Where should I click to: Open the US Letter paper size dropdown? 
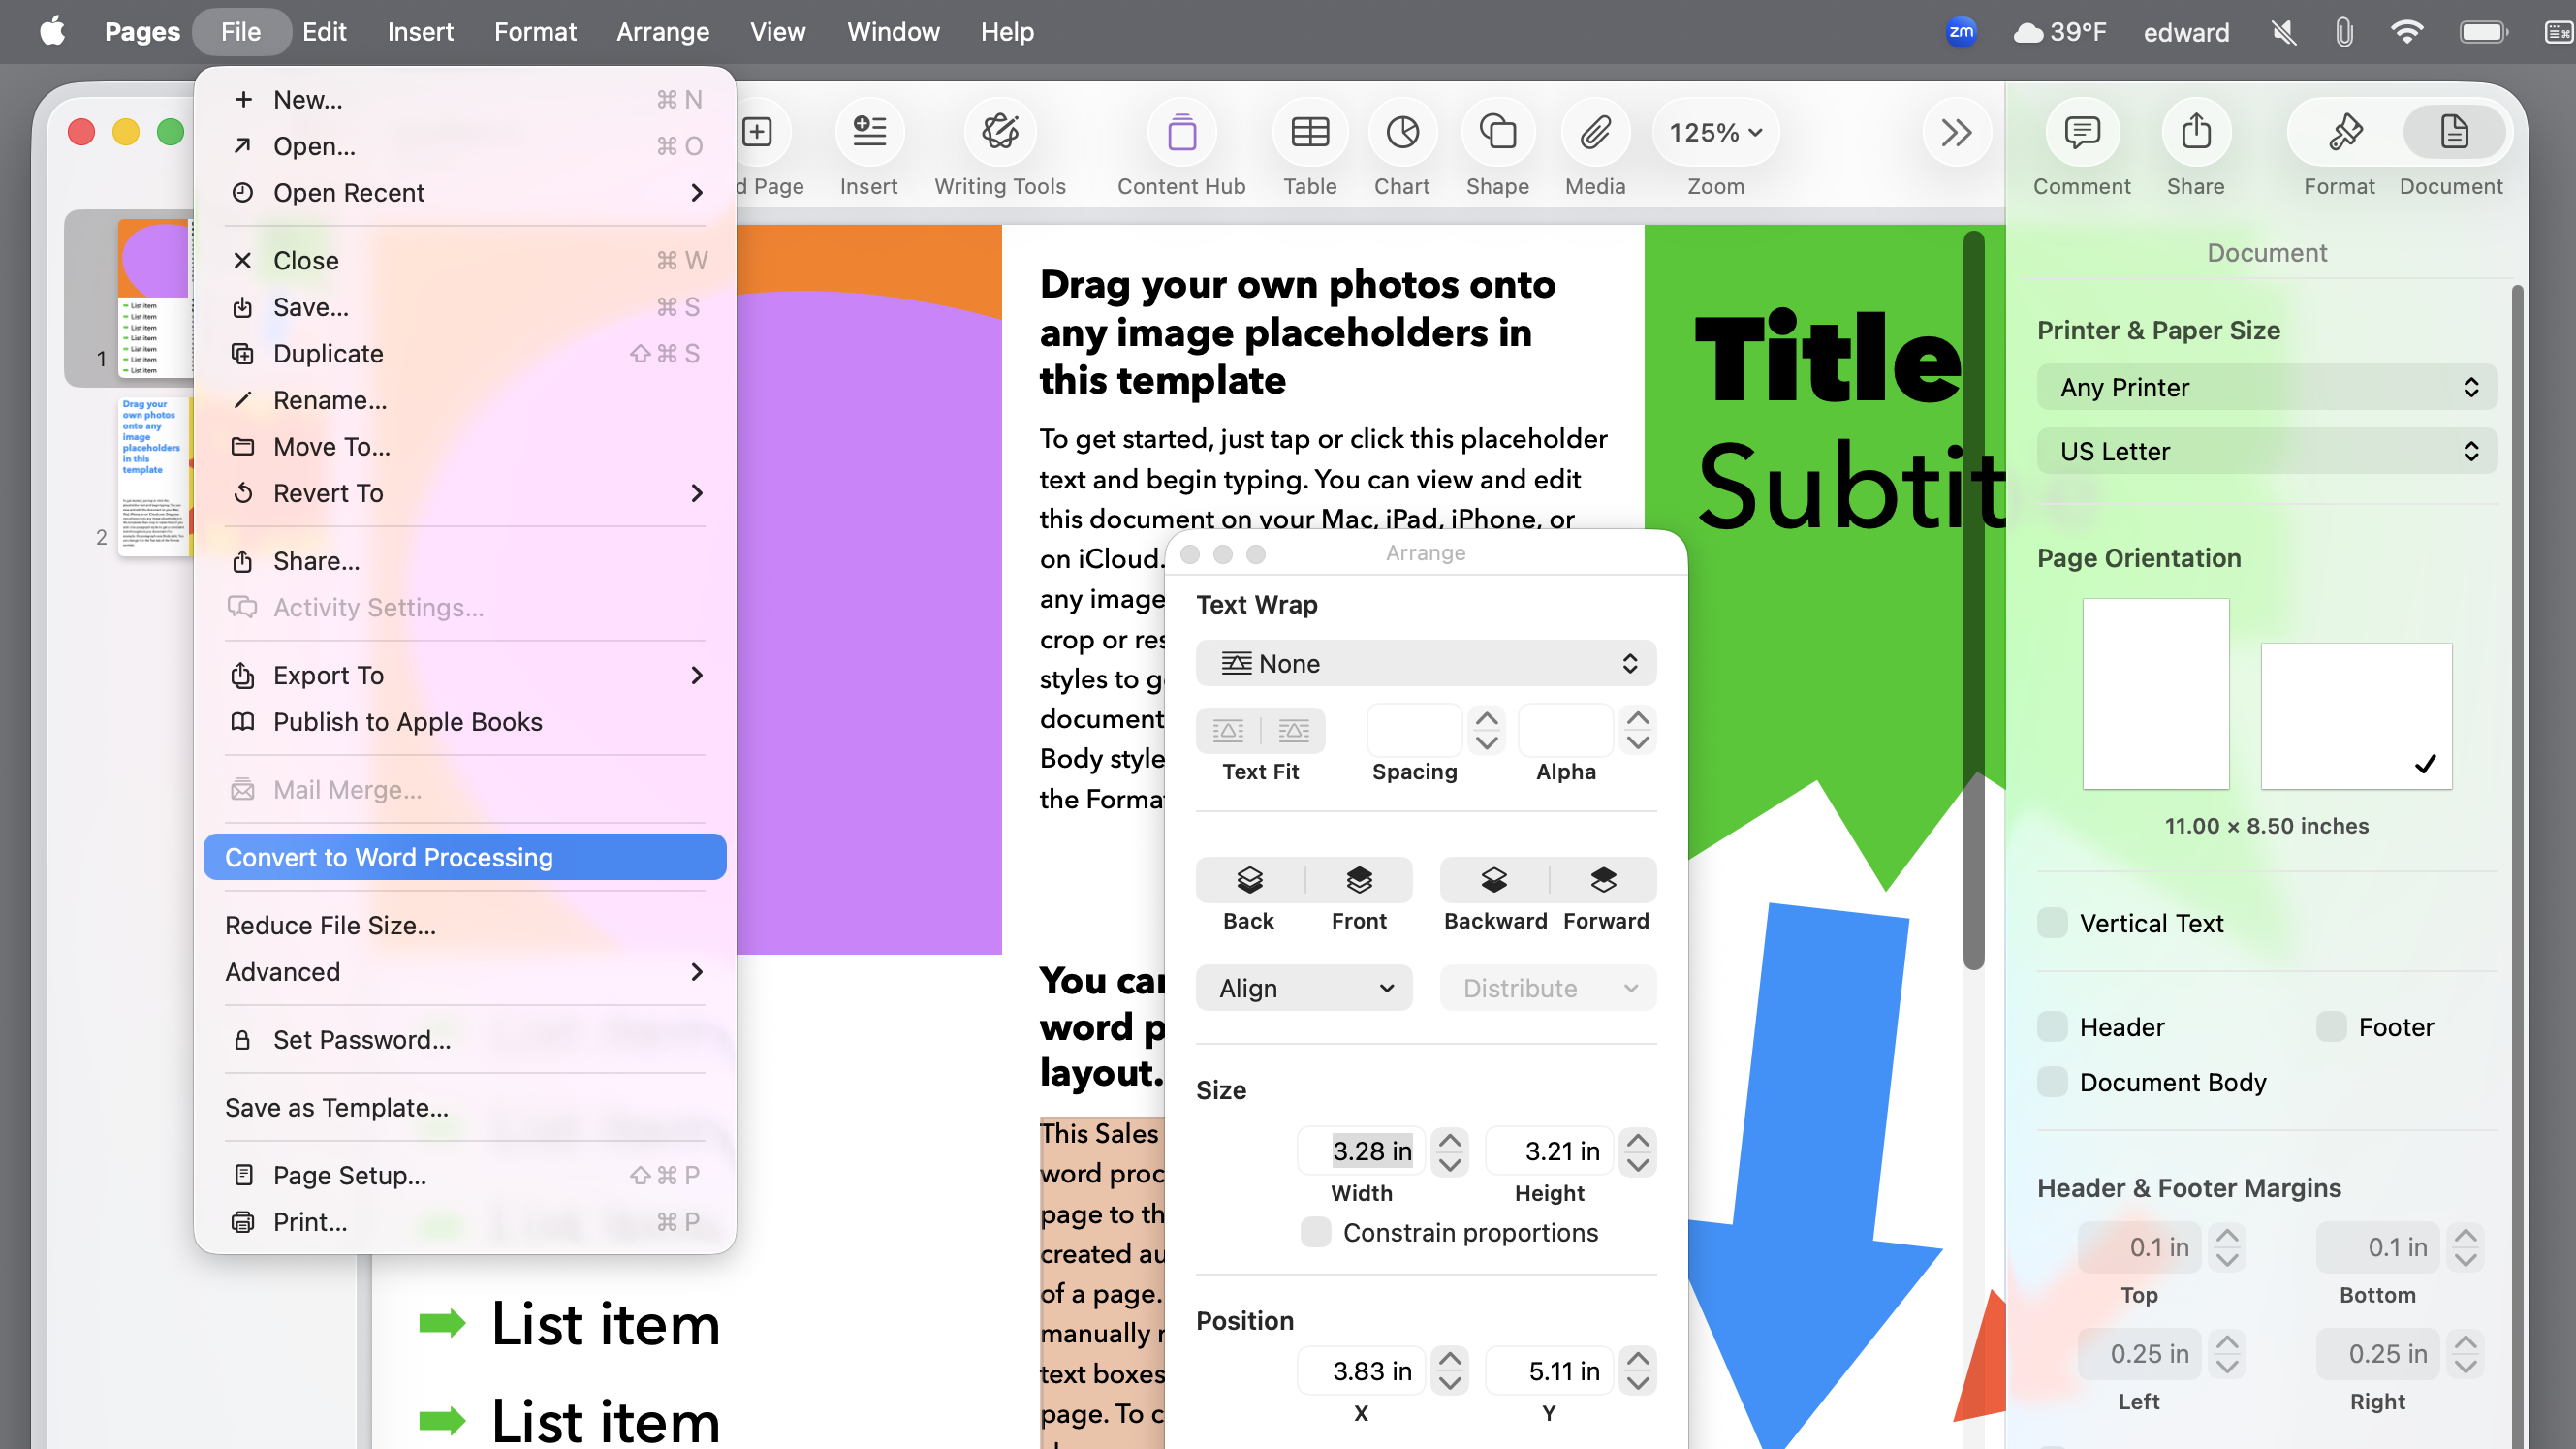coord(2266,451)
